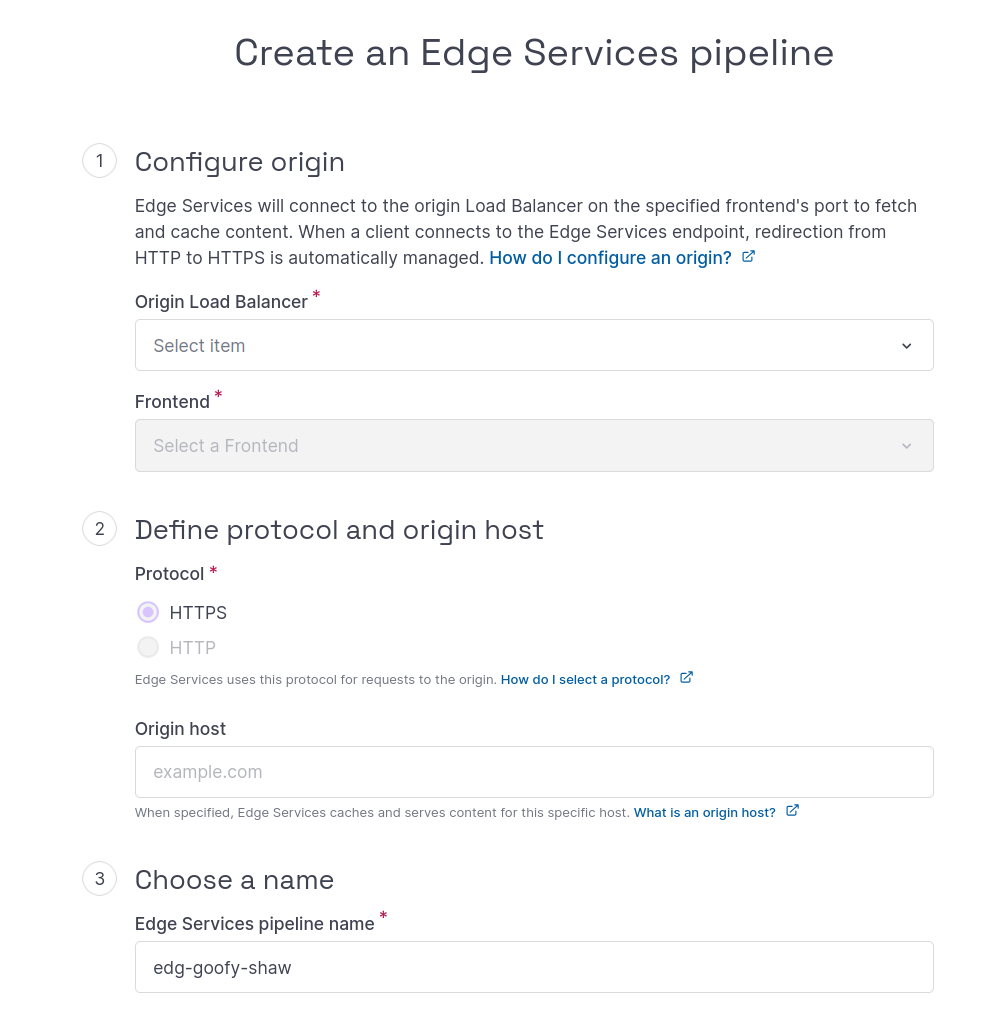The width and height of the screenshot is (985, 1012).
Task: Click the Define protocol and origin host heading
Action: coord(339,529)
